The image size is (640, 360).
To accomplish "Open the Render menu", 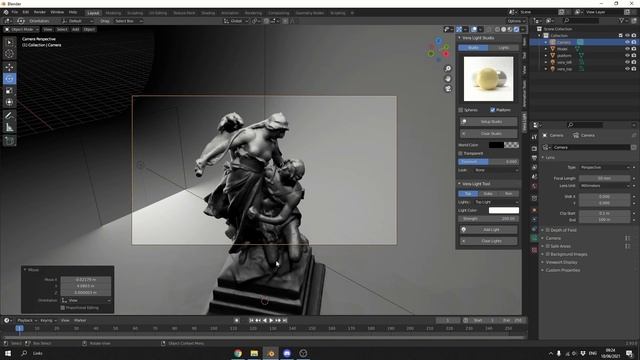I will (x=40, y=12).
